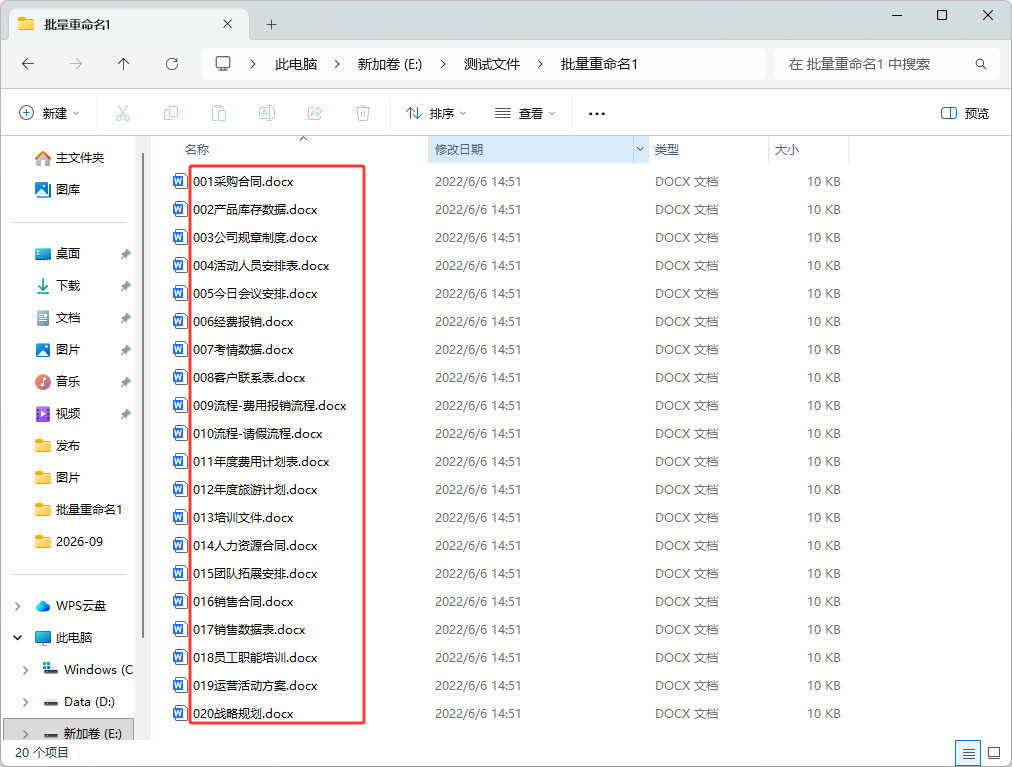1012x767 pixels.
Task: Click the navigation pane scrollbar
Action: click(x=143, y=396)
